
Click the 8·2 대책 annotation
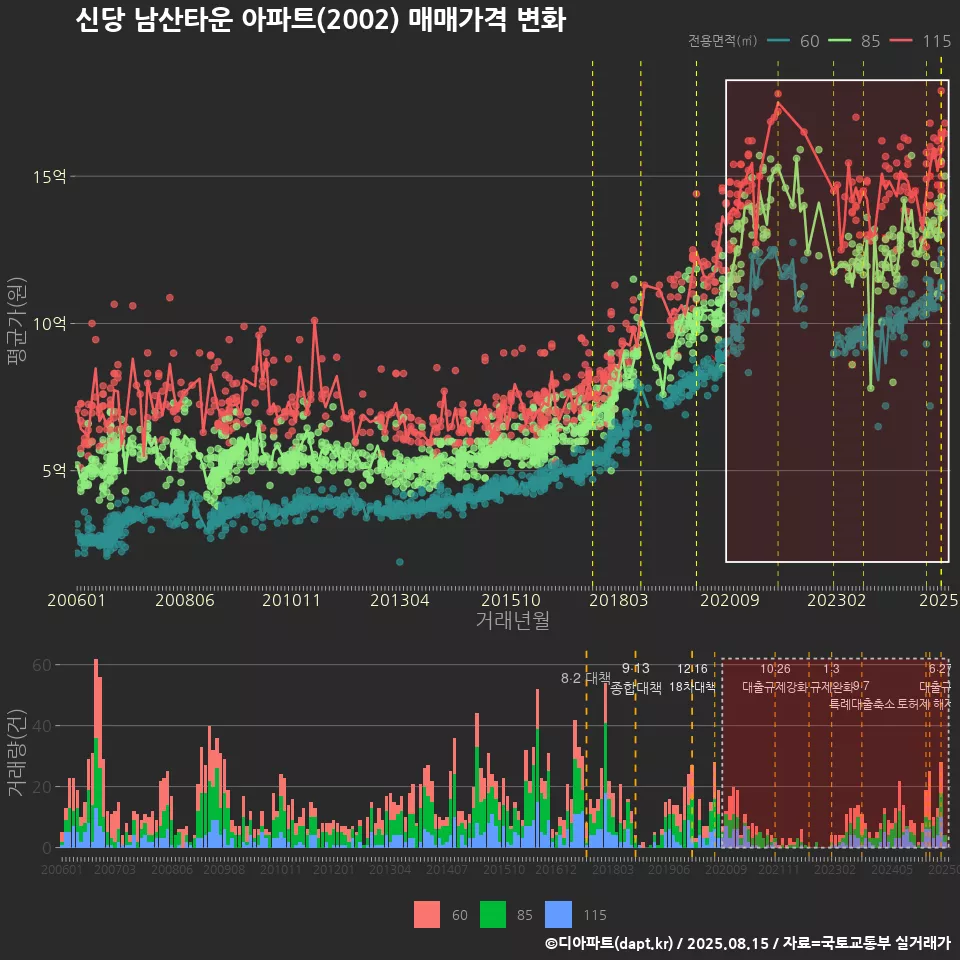point(586,678)
